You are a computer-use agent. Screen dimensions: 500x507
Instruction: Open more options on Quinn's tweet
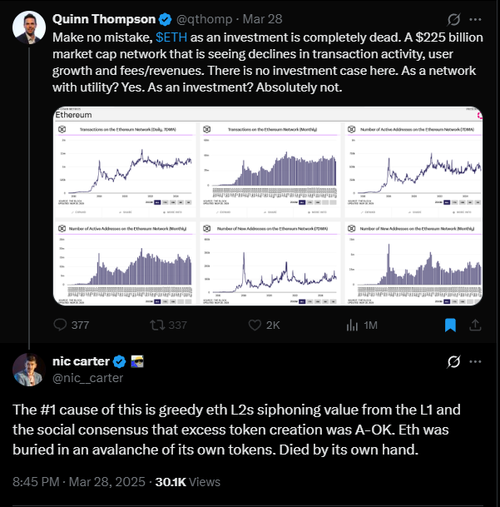click(x=475, y=19)
